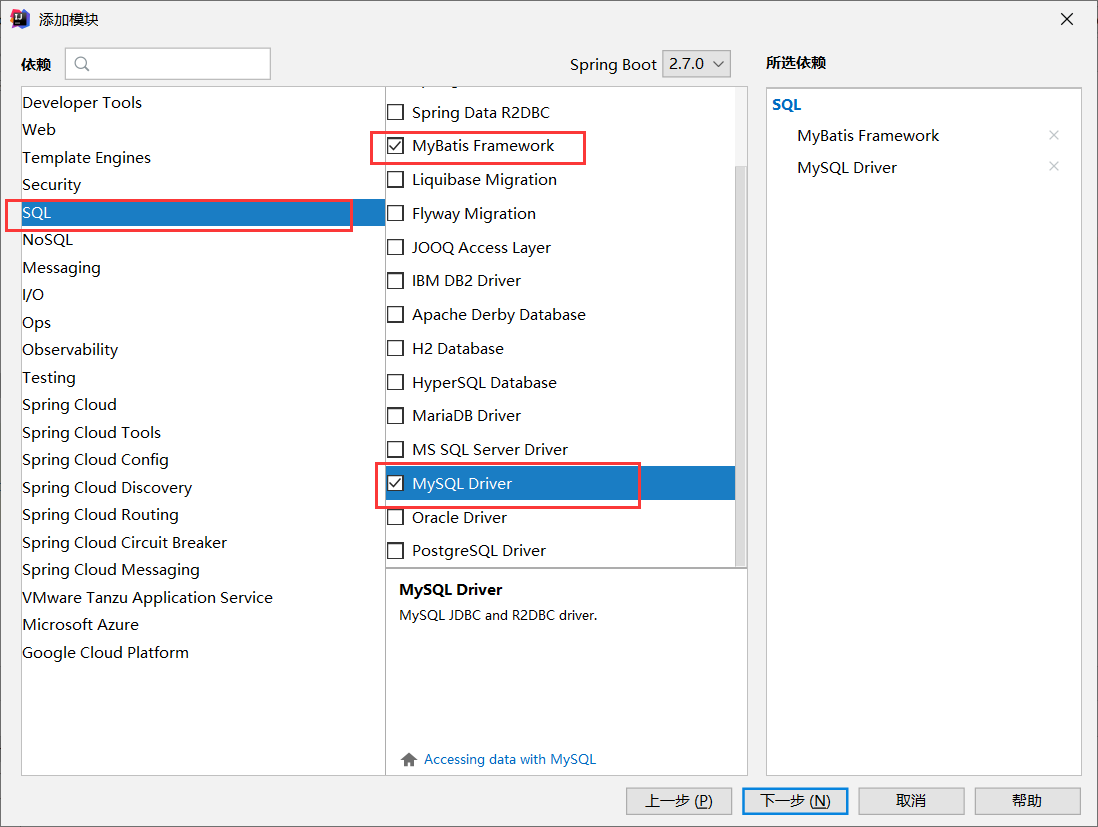The image size is (1098, 827).
Task: Remove MySQL Driver using its × icon
Action: (x=1054, y=167)
